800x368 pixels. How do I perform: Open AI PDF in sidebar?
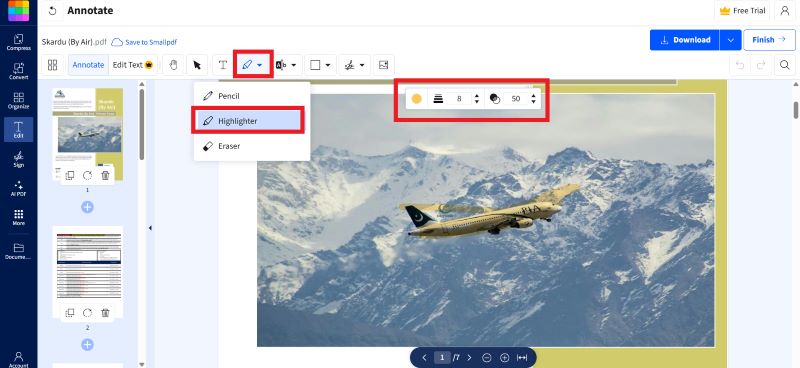(18, 188)
